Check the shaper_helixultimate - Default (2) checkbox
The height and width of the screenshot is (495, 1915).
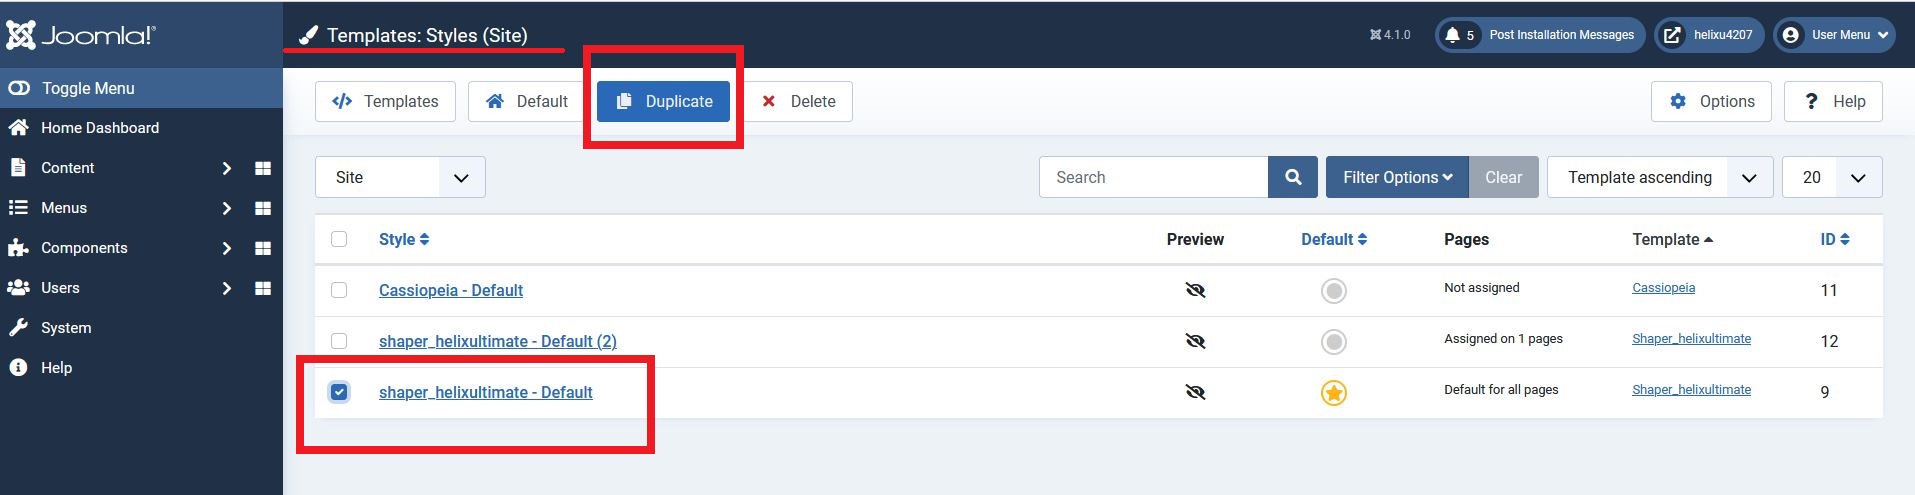(x=339, y=341)
